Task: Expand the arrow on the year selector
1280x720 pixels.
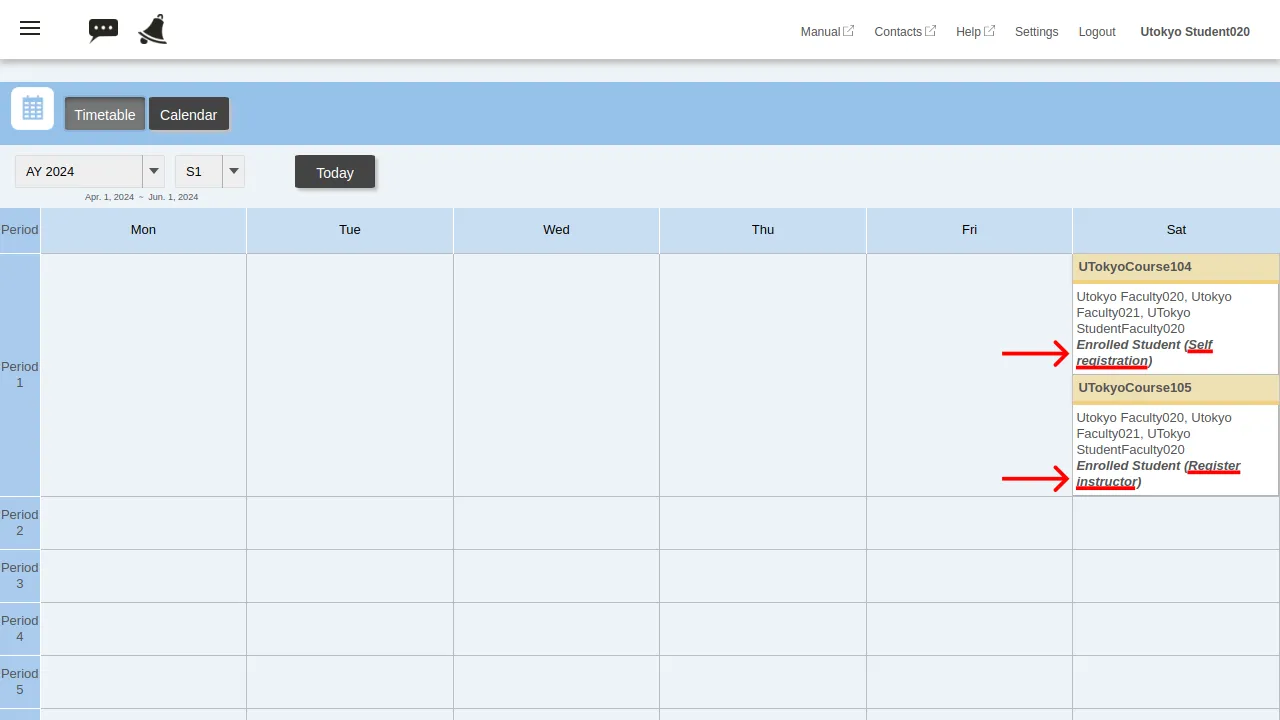Action: pyautogui.click(x=154, y=171)
